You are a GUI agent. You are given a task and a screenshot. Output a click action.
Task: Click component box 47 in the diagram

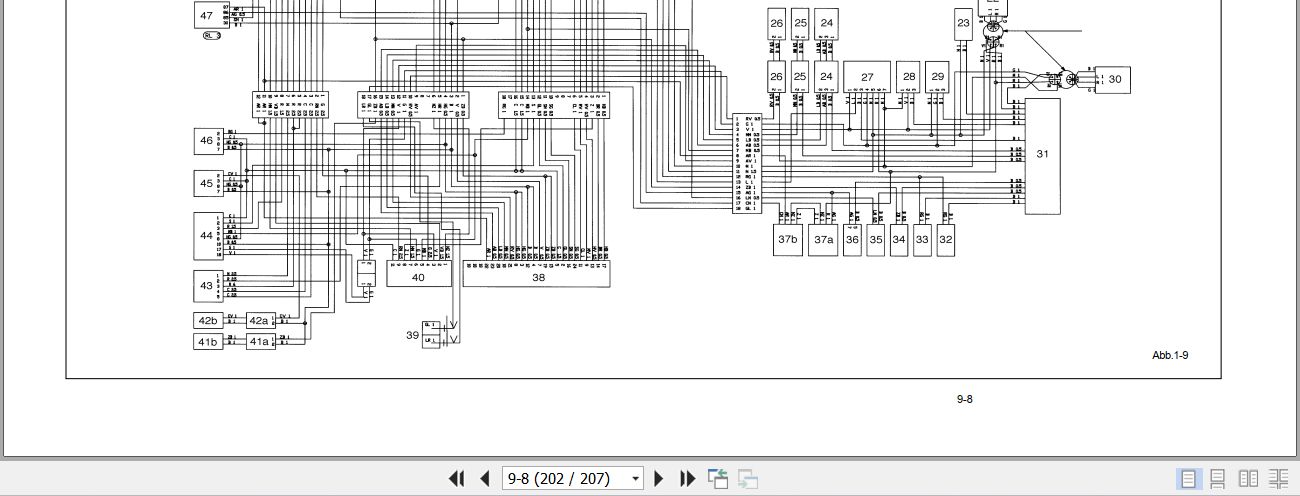(206, 15)
